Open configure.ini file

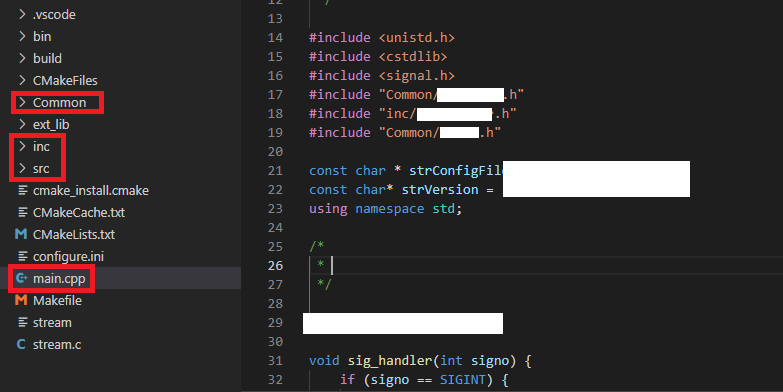point(68,257)
